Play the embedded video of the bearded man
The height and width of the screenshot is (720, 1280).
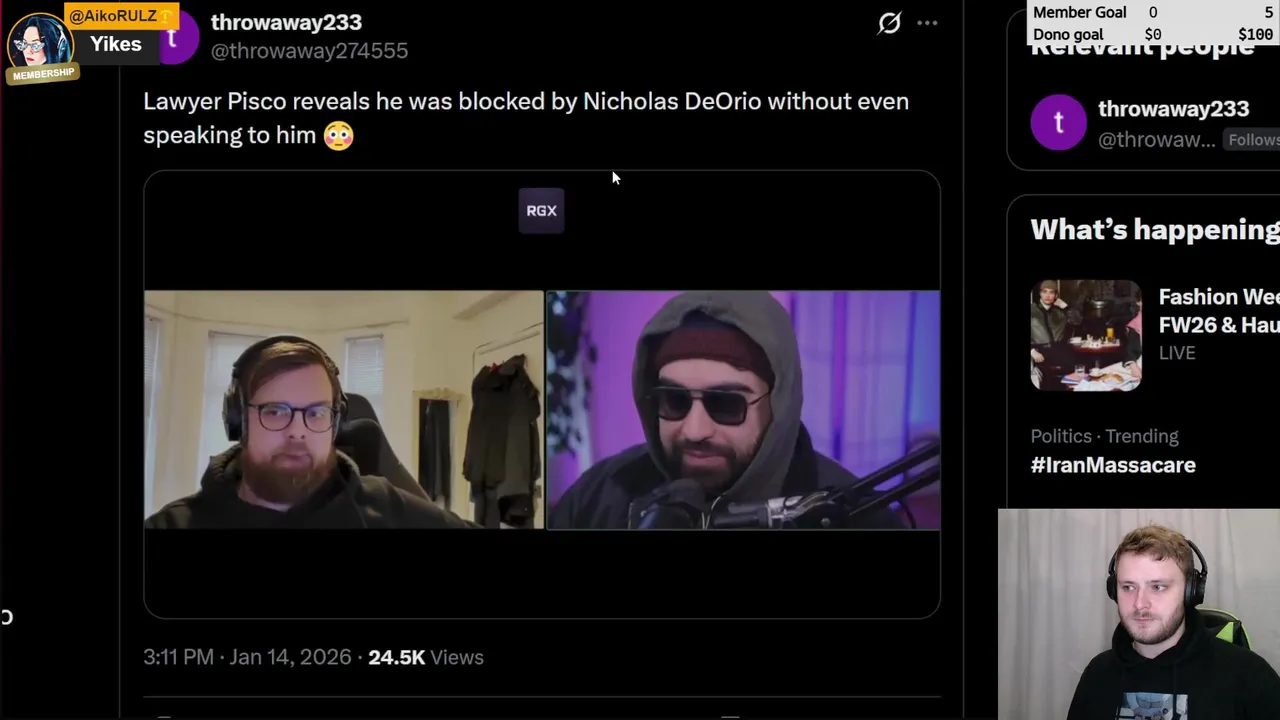click(344, 409)
